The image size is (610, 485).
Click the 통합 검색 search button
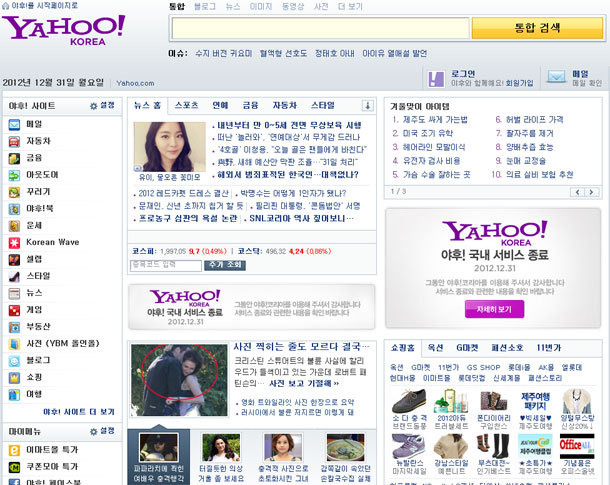click(537, 28)
